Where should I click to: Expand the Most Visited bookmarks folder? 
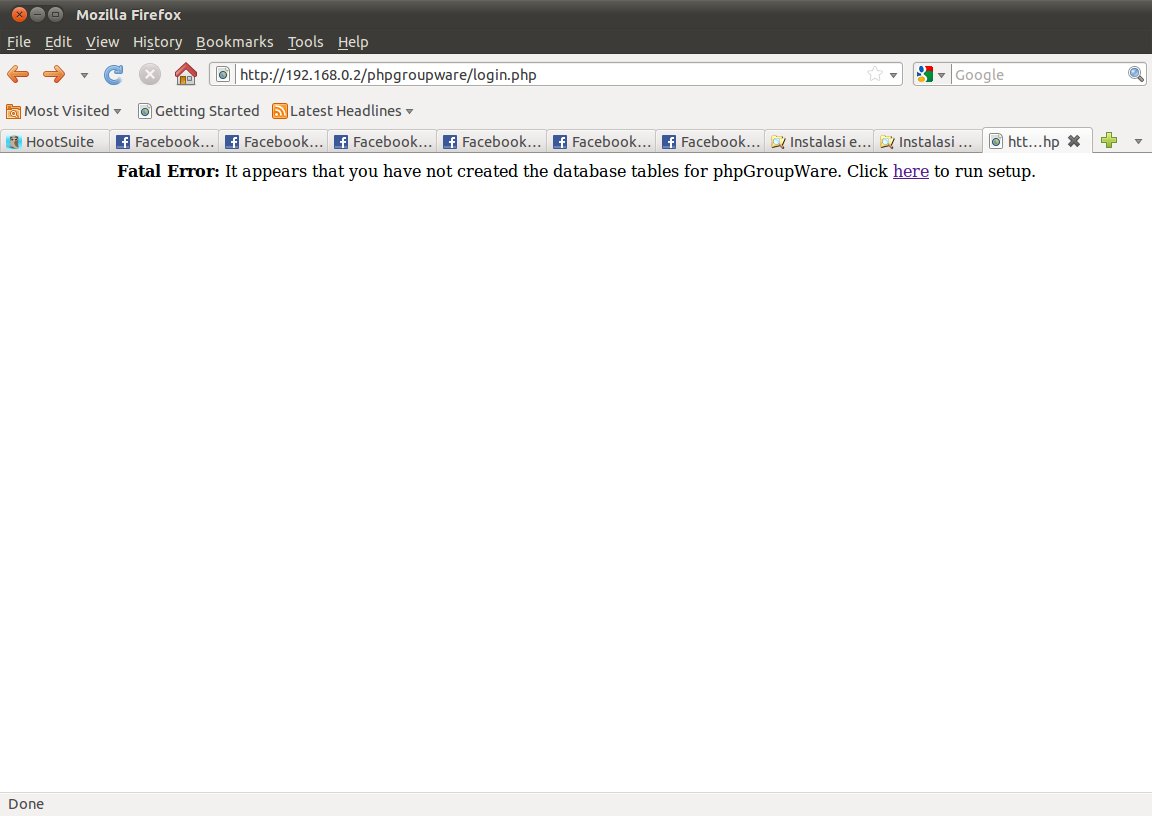(64, 111)
